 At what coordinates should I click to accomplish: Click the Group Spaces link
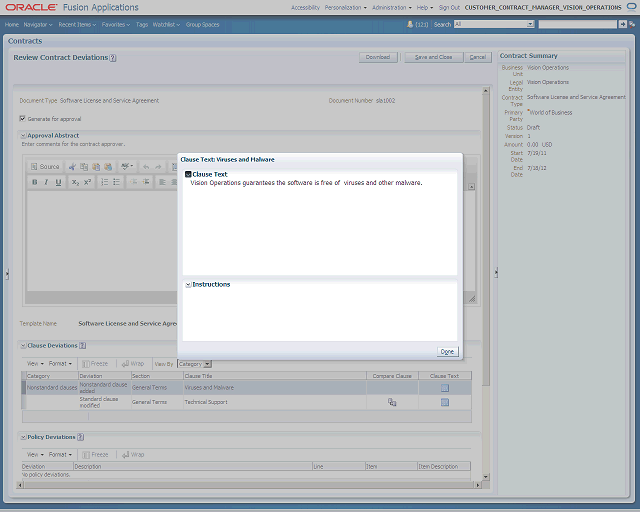pos(202,24)
